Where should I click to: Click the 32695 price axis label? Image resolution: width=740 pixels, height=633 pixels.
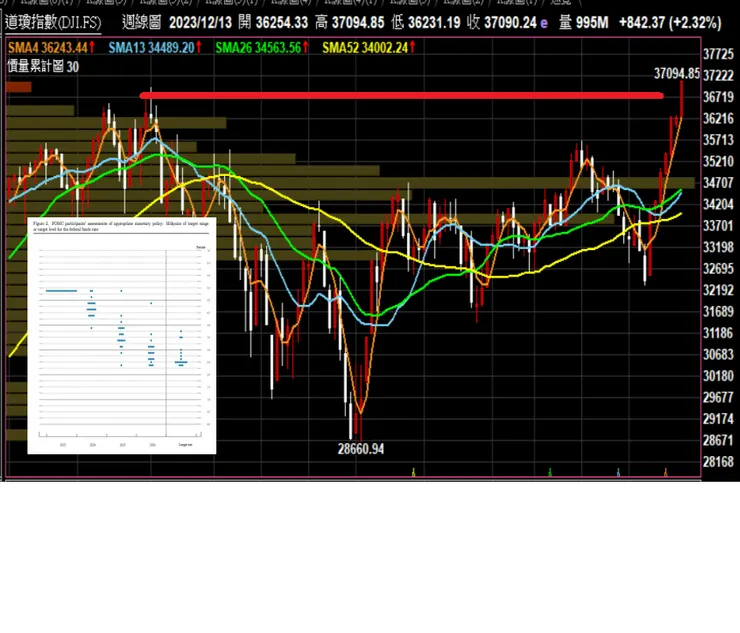tap(718, 269)
